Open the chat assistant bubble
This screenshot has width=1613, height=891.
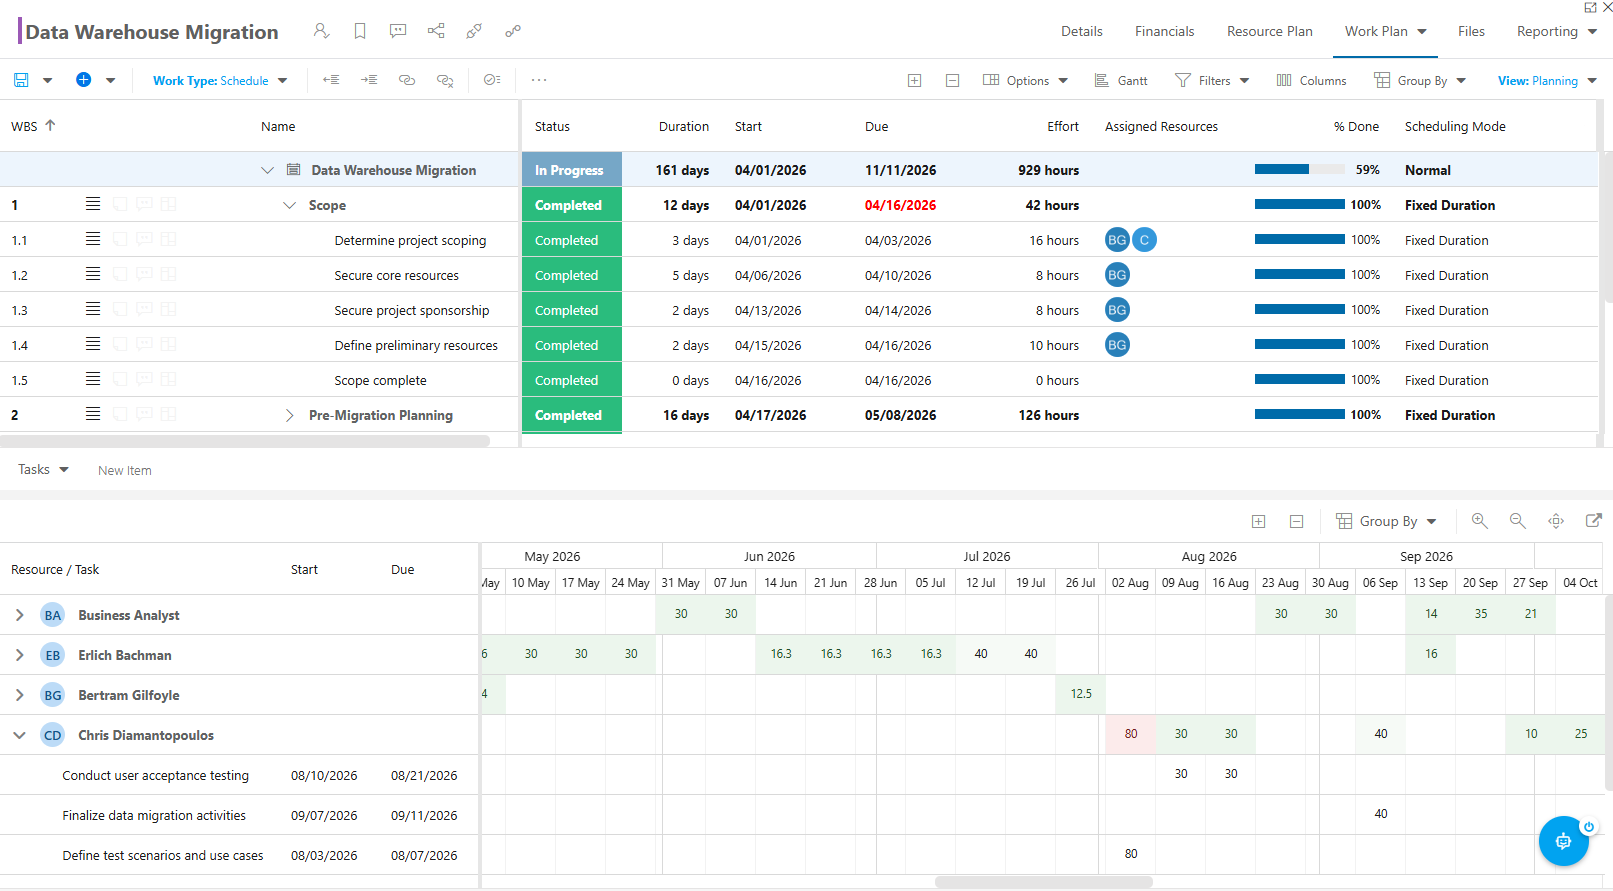(1564, 841)
